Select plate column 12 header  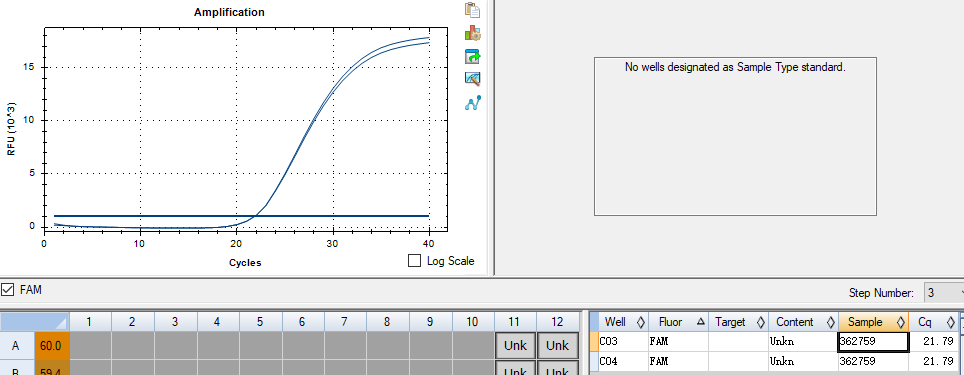[x=558, y=322]
